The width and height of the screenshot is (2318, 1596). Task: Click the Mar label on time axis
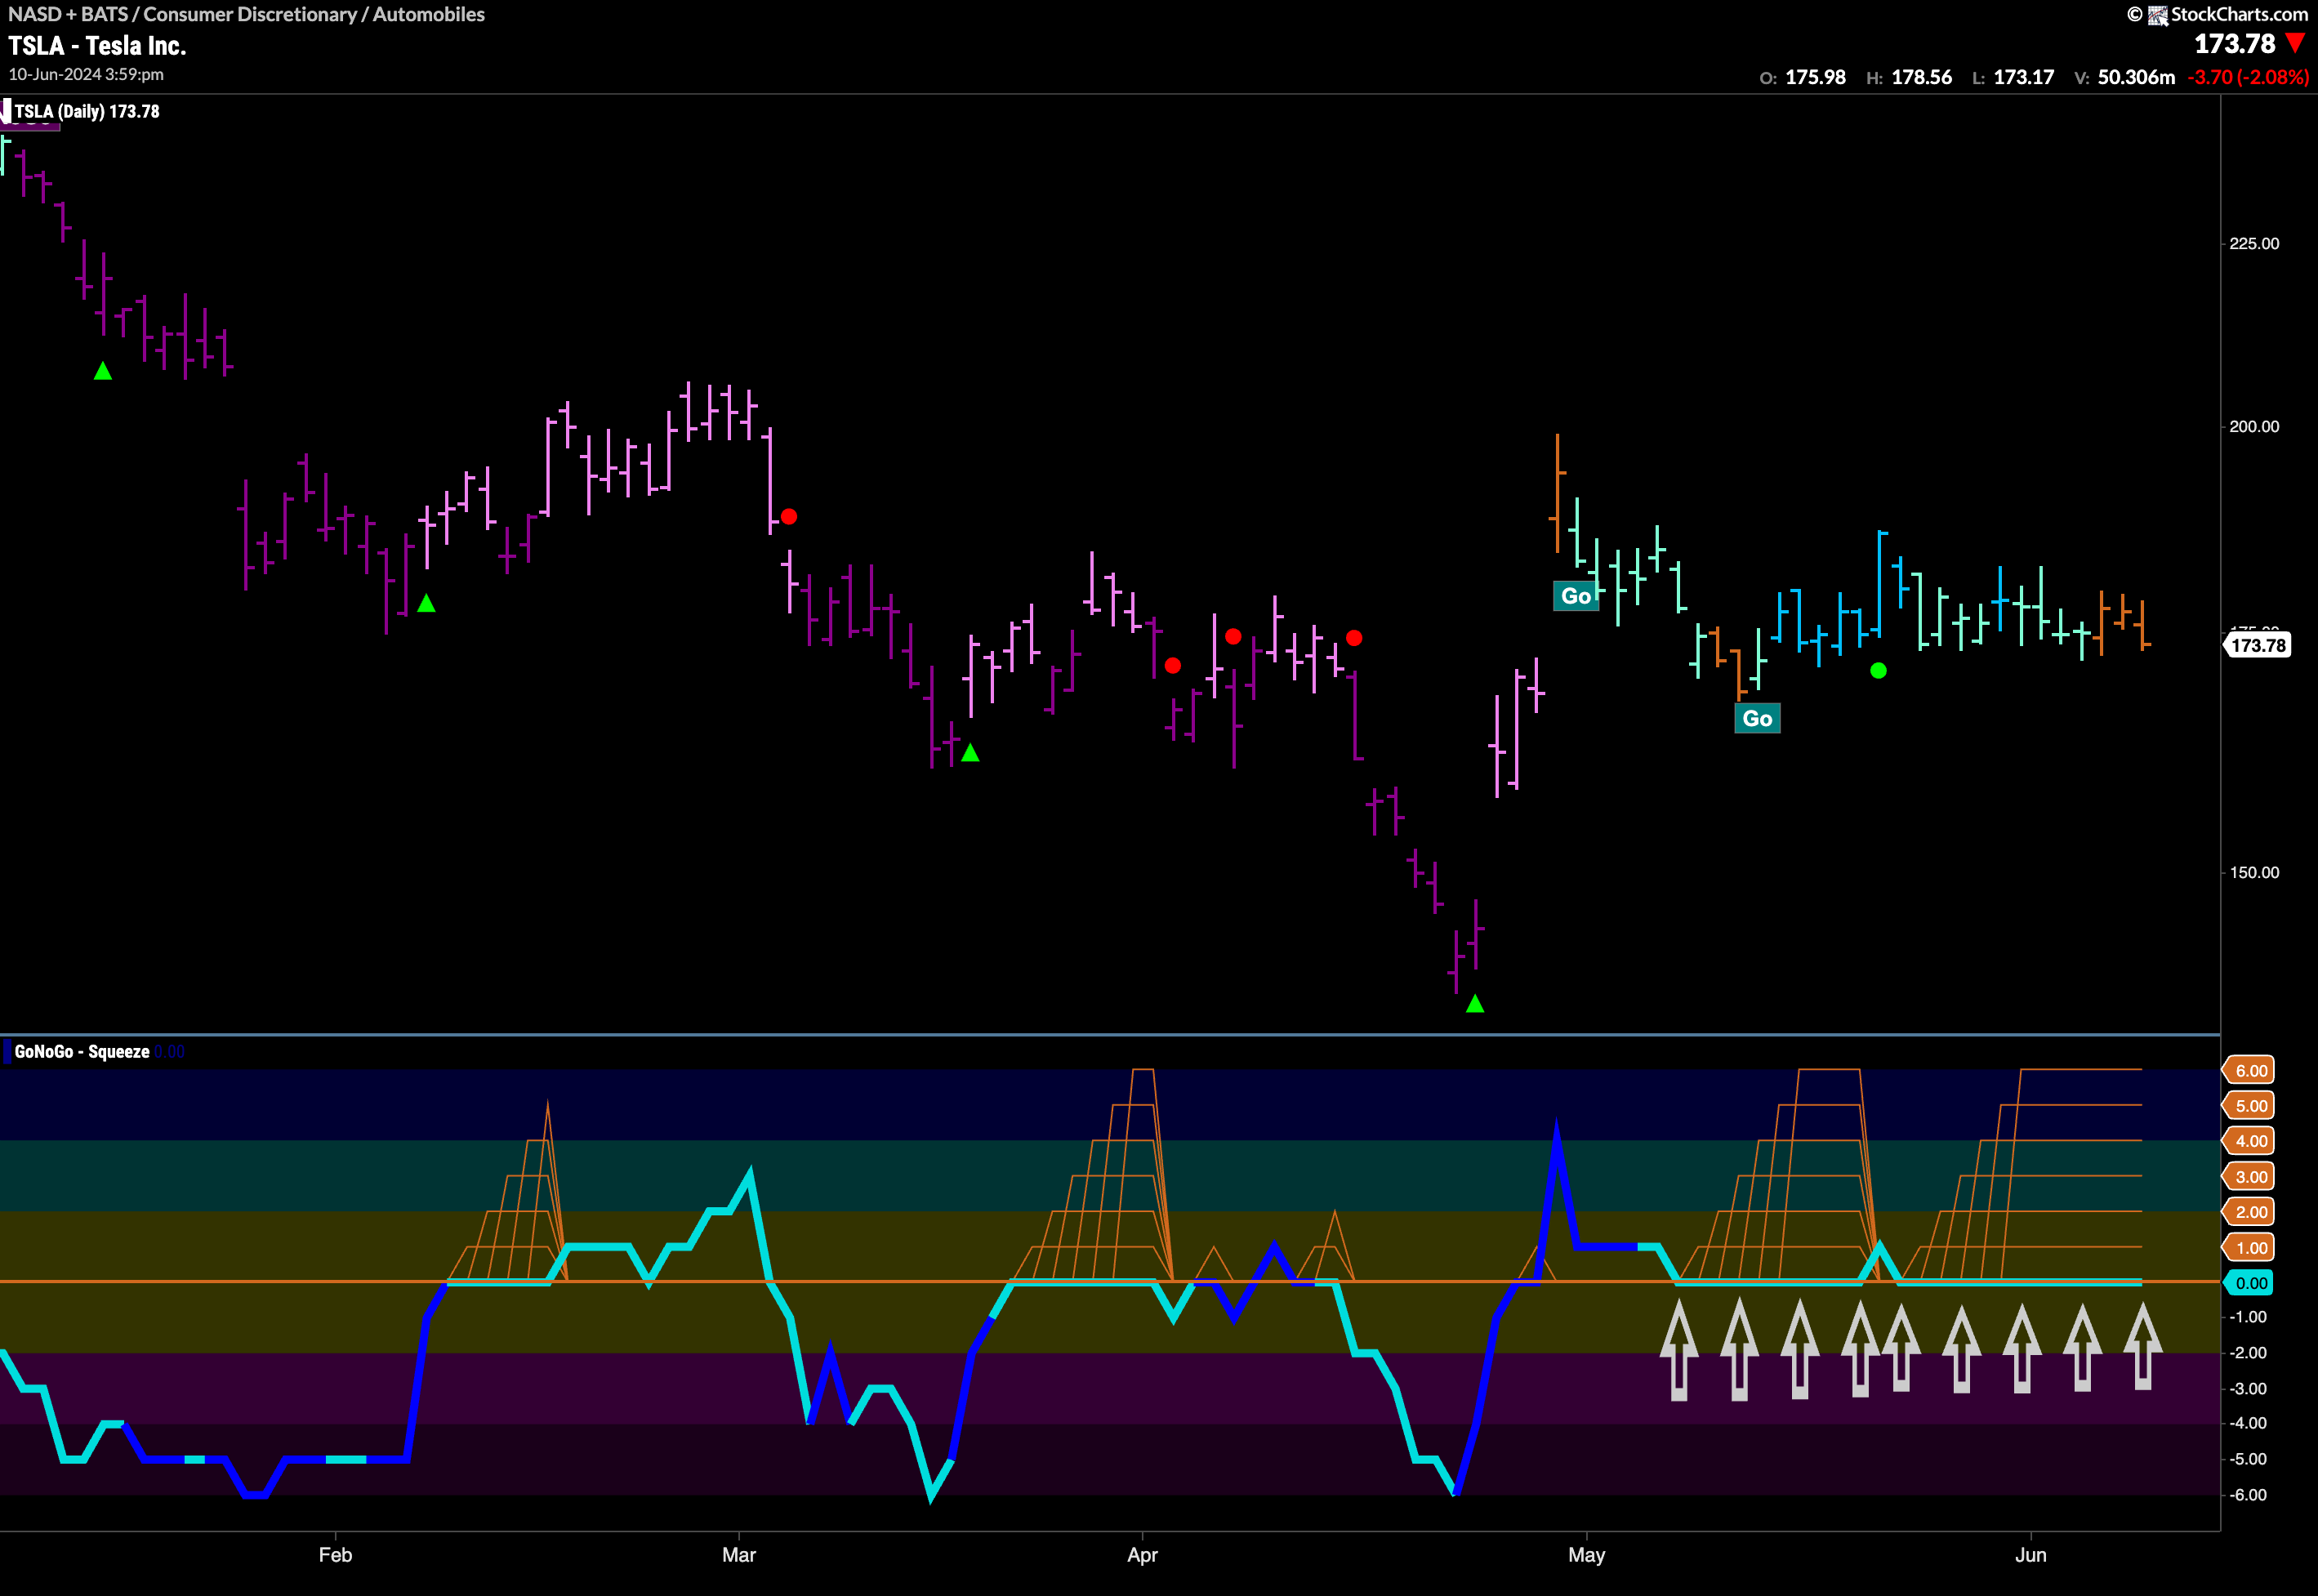[x=739, y=1555]
